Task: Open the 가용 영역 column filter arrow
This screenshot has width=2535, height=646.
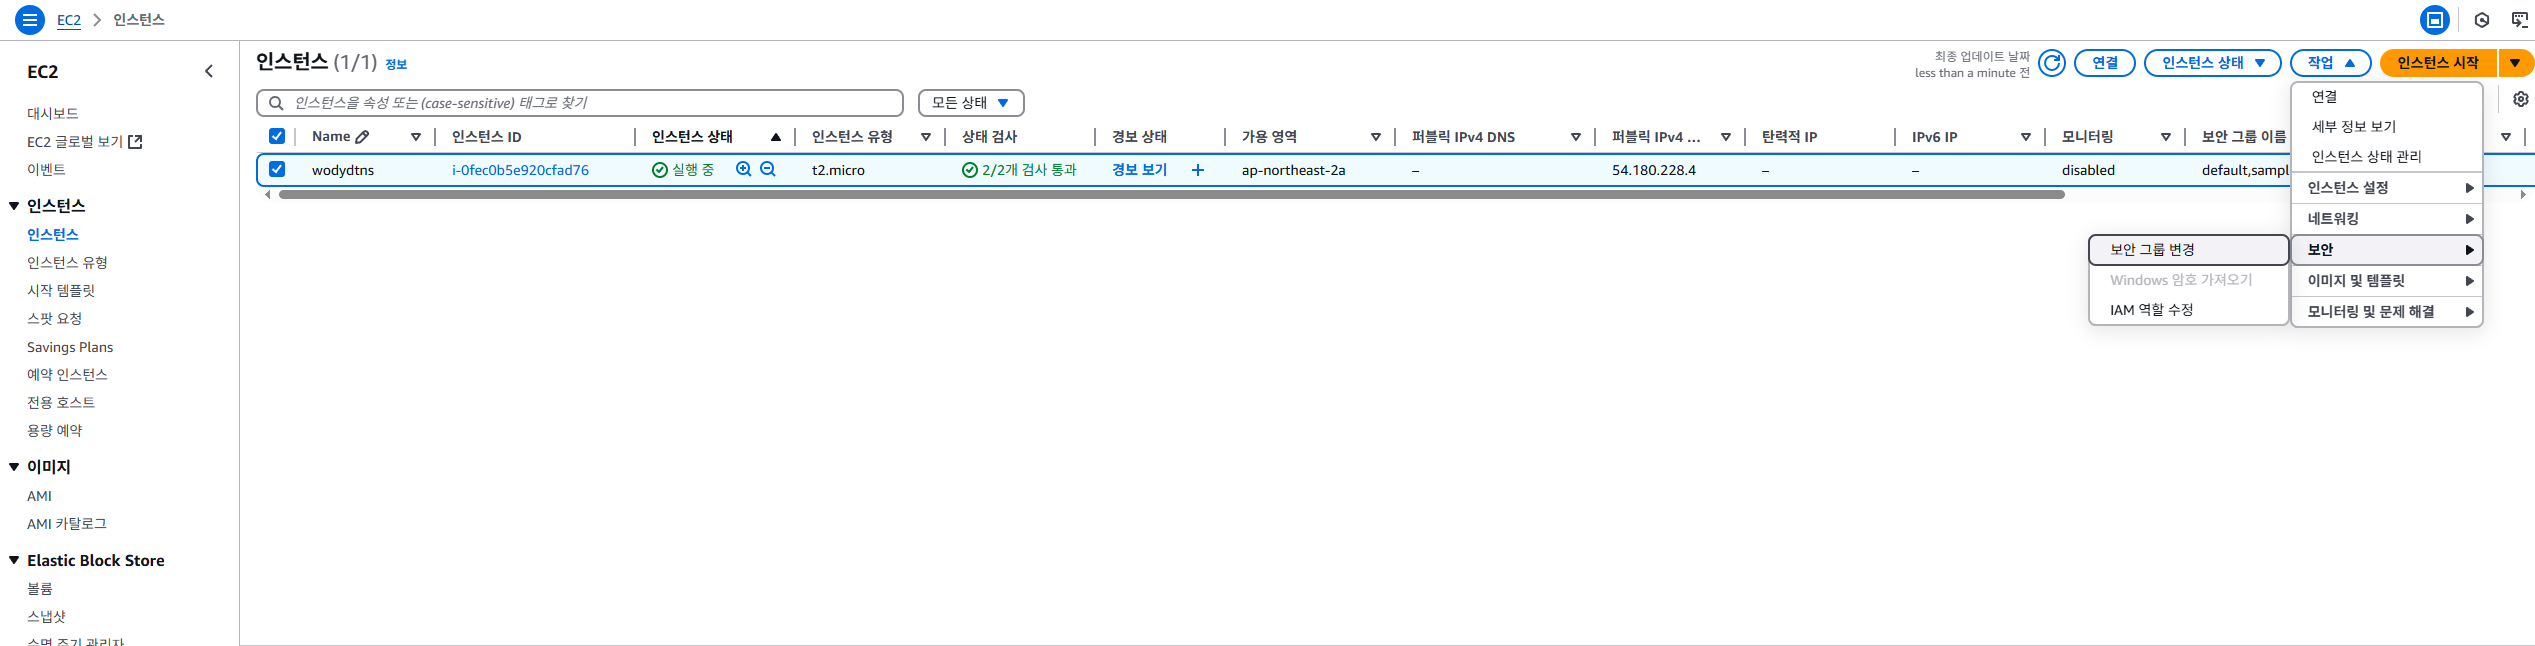Action: coord(1376,137)
